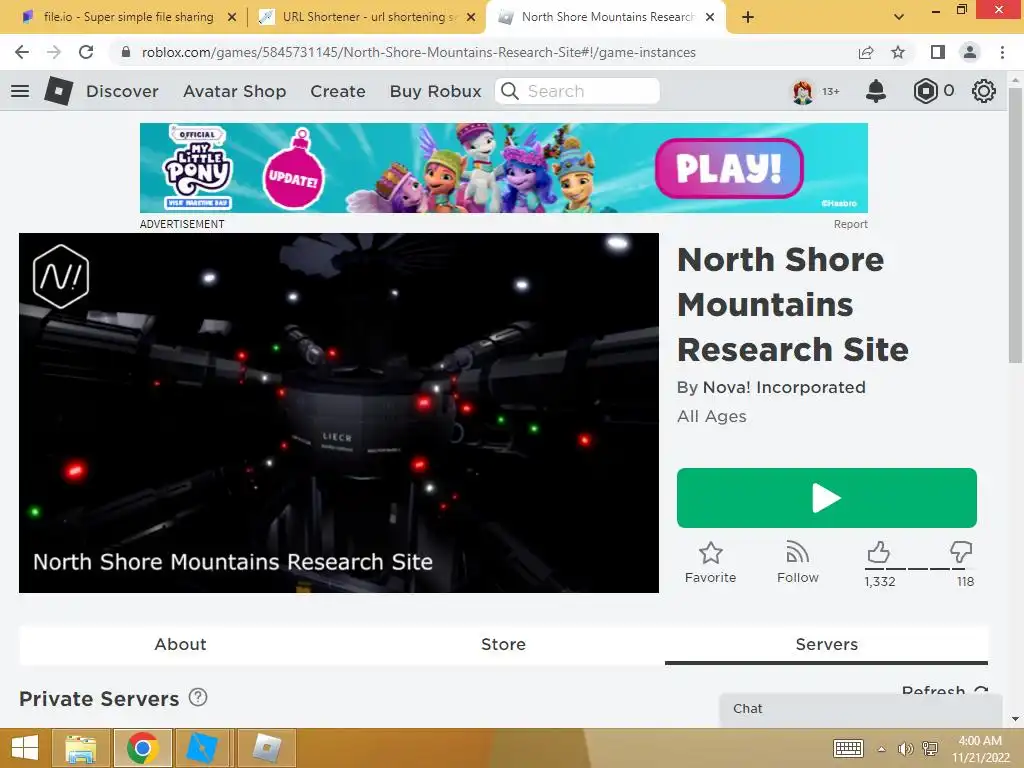Follow the game via Follow icon
Image resolution: width=1024 pixels, height=768 pixels.
point(797,552)
